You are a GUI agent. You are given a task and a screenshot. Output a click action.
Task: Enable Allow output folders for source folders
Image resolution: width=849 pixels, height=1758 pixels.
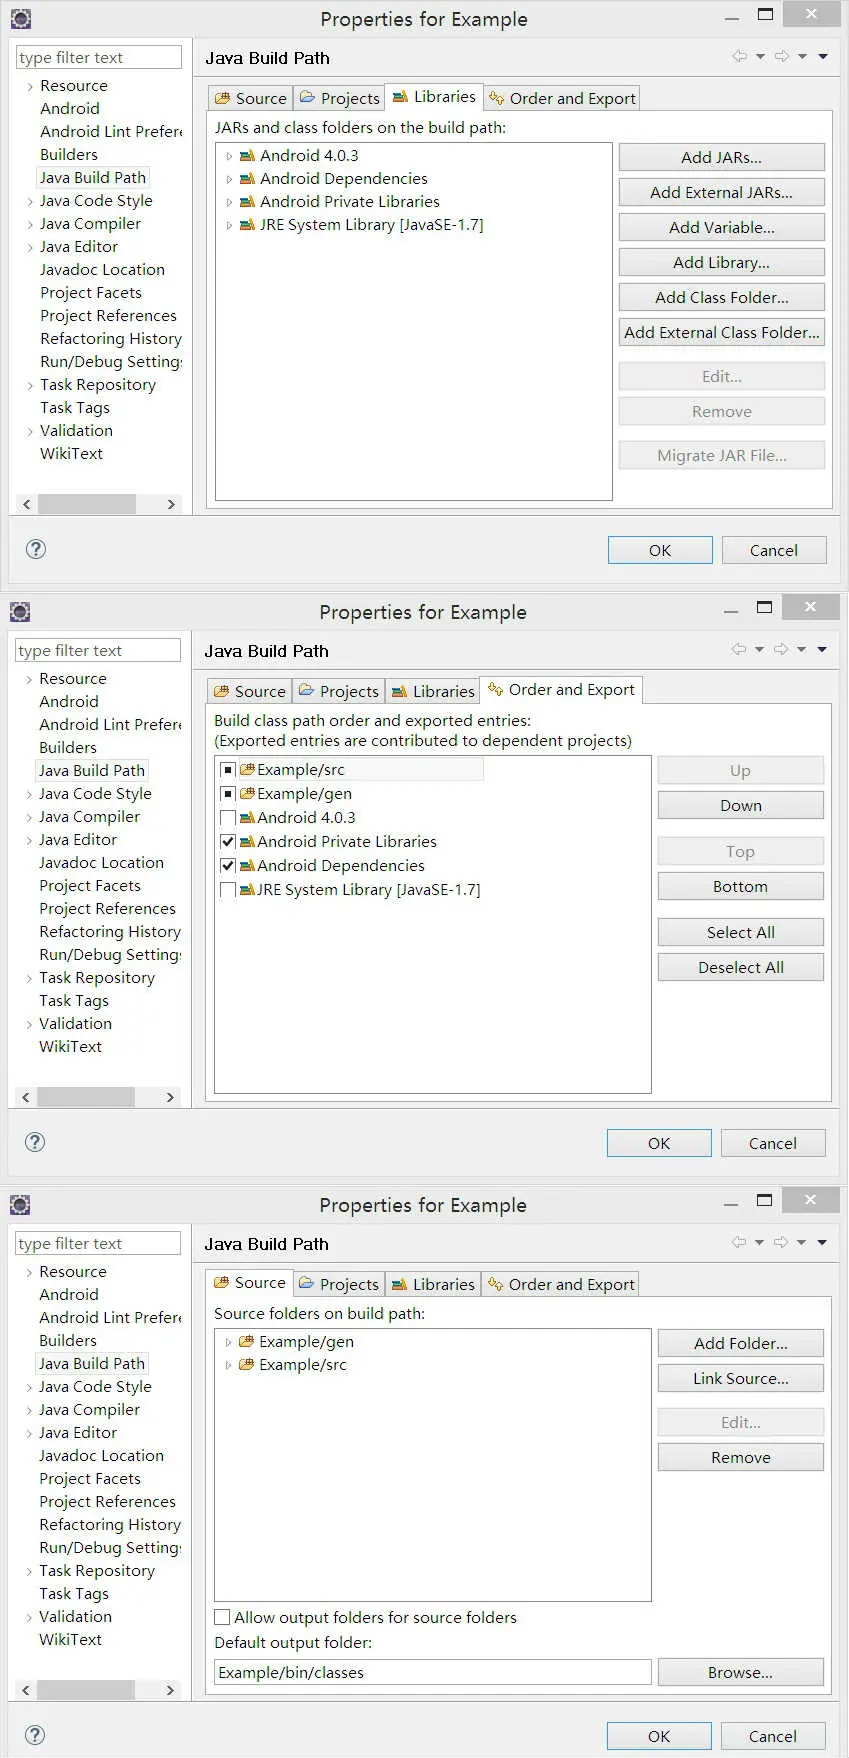222,1617
